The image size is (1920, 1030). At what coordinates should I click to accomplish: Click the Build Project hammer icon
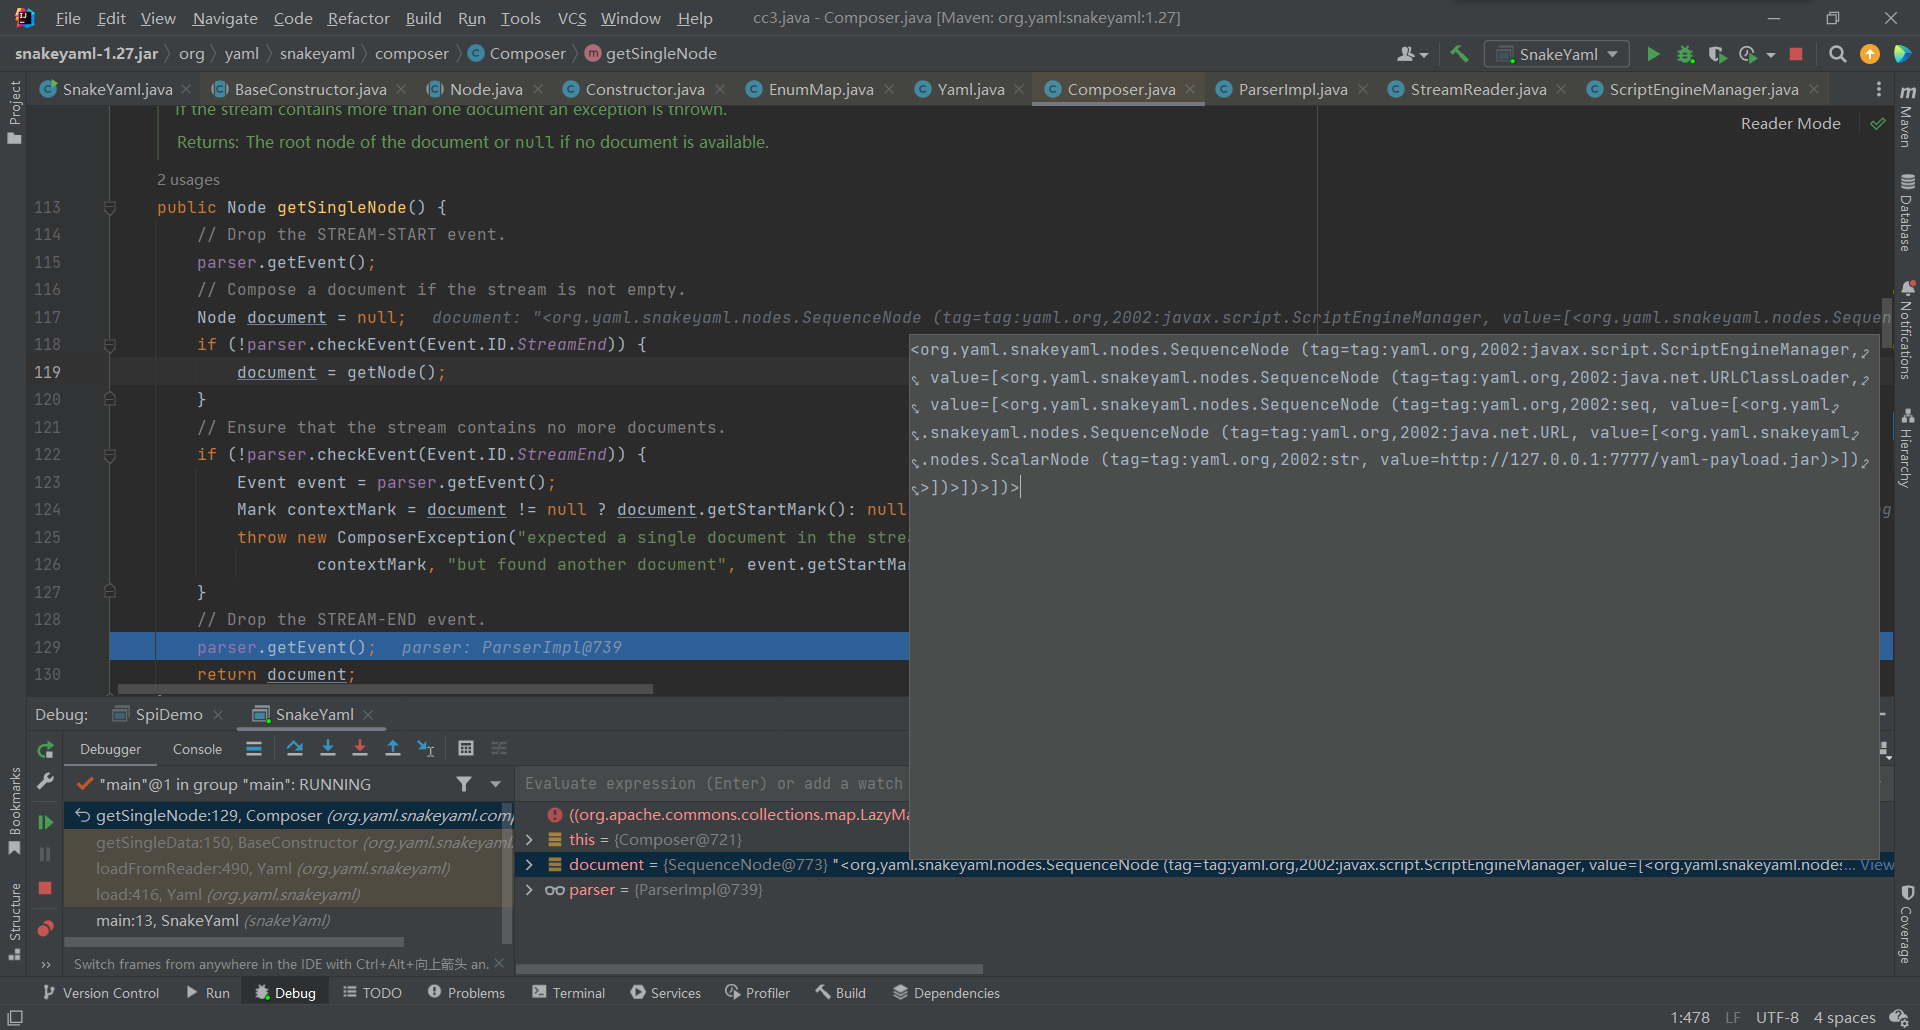tap(1459, 54)
